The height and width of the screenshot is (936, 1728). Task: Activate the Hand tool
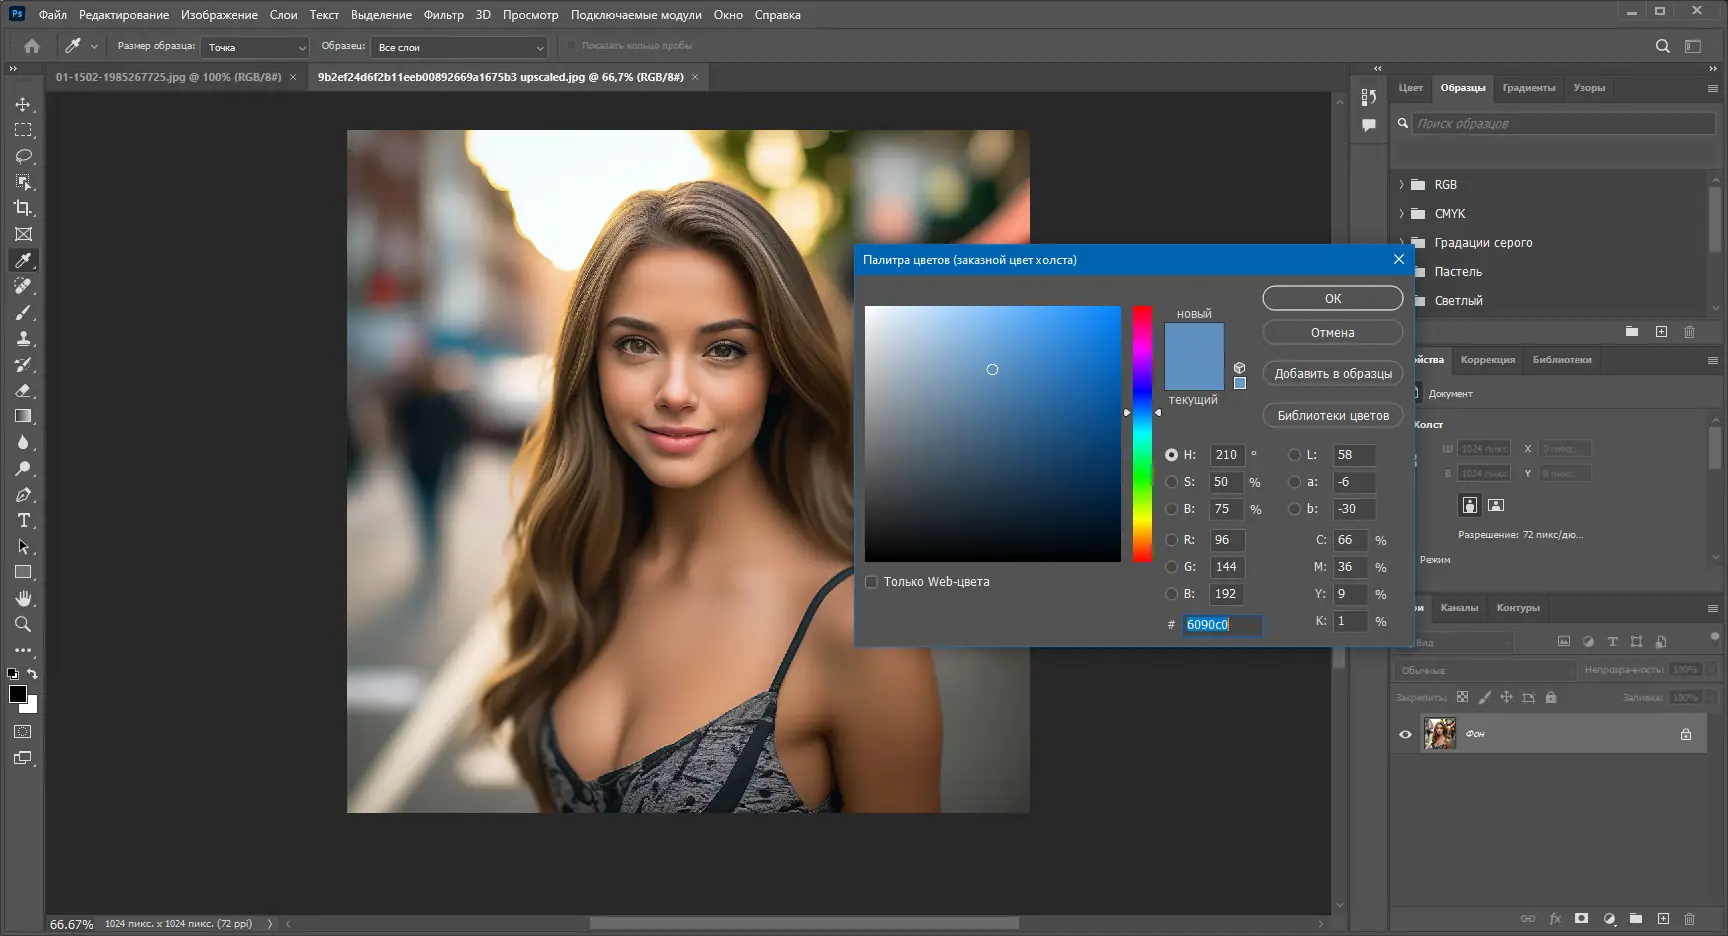(x=24, y=599)
